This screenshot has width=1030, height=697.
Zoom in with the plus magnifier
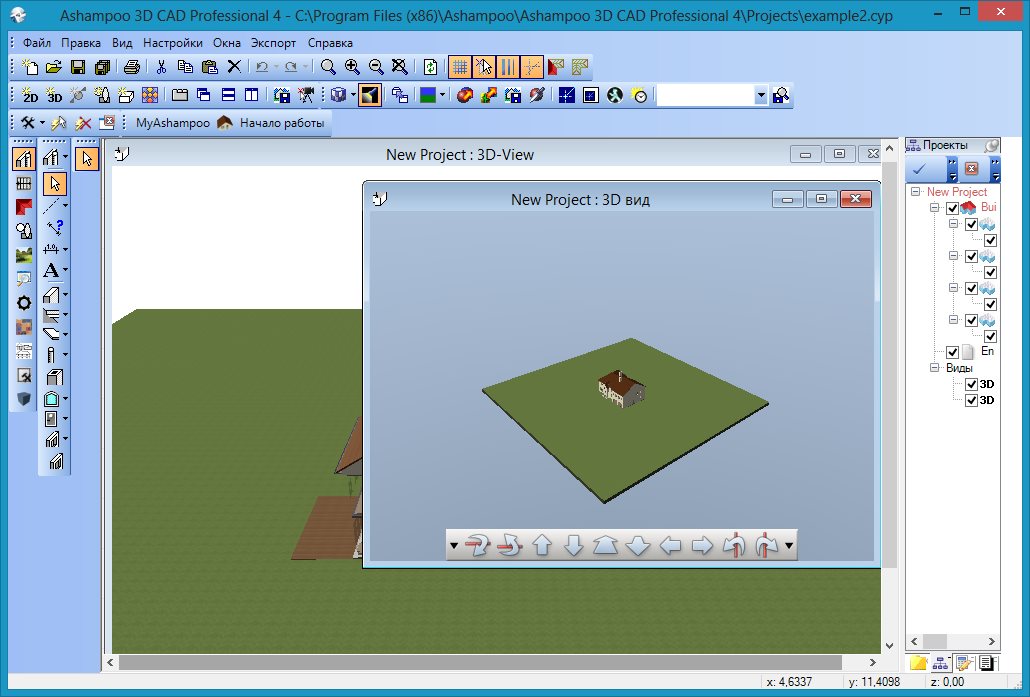click(x=352, y=66)
